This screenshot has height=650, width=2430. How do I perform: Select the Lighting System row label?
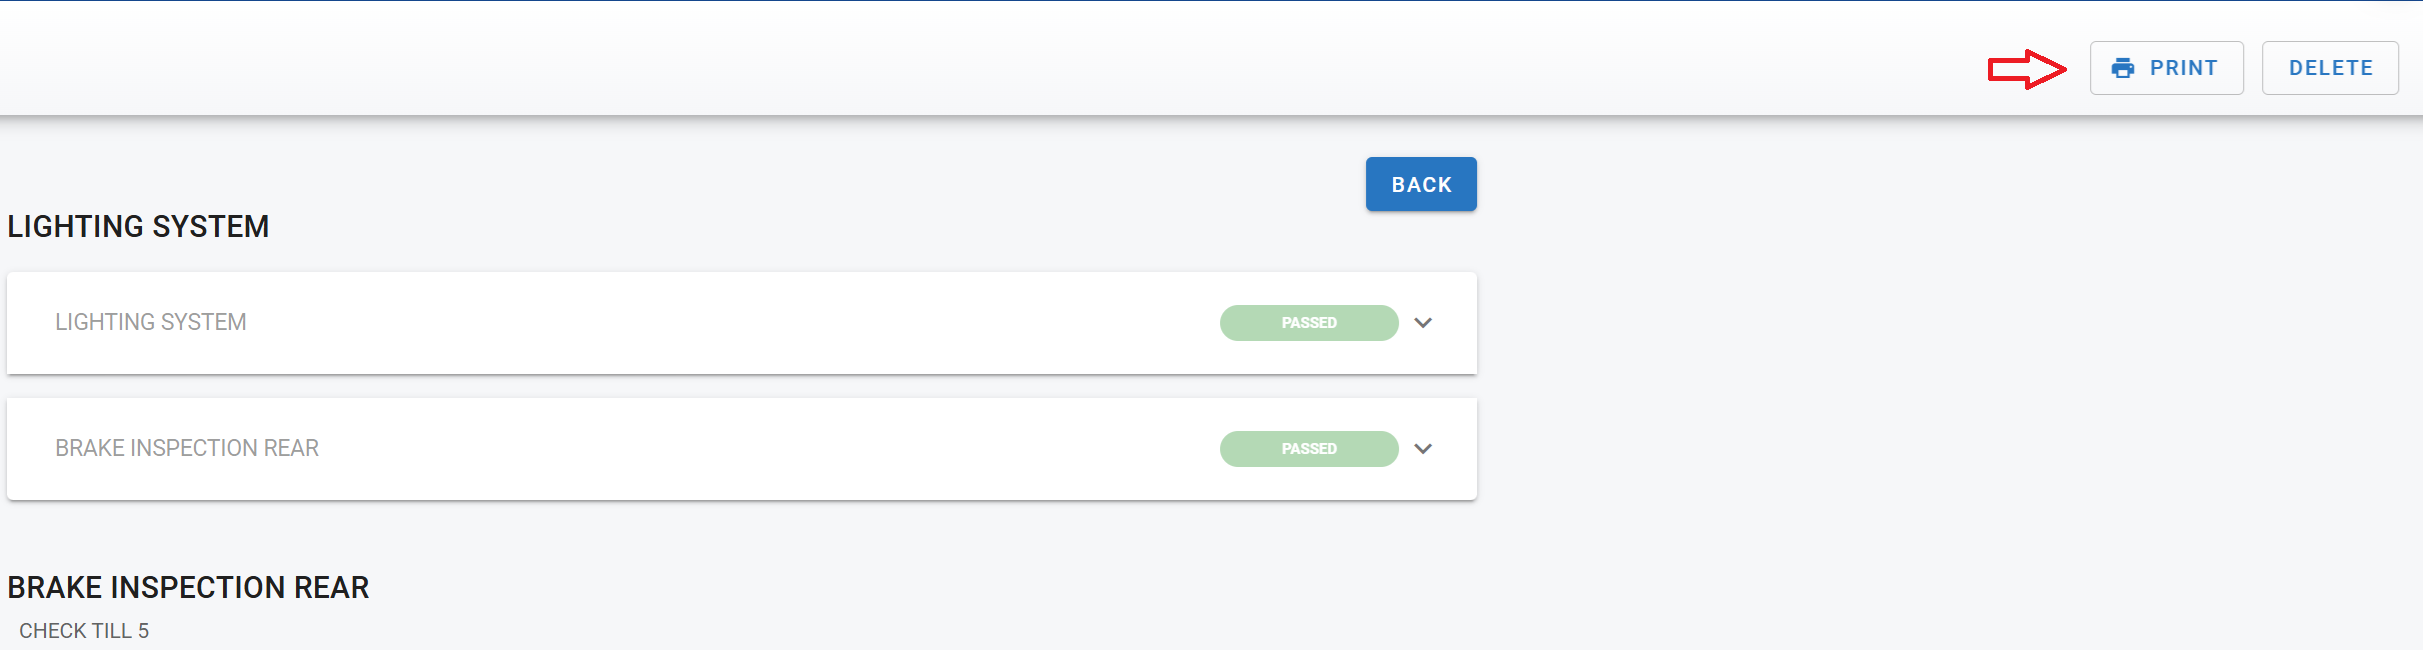150,322
